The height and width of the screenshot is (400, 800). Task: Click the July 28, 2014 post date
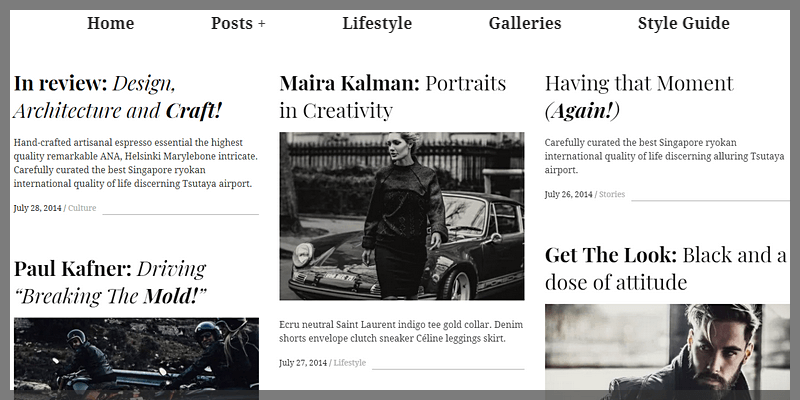tap(39, 208)
